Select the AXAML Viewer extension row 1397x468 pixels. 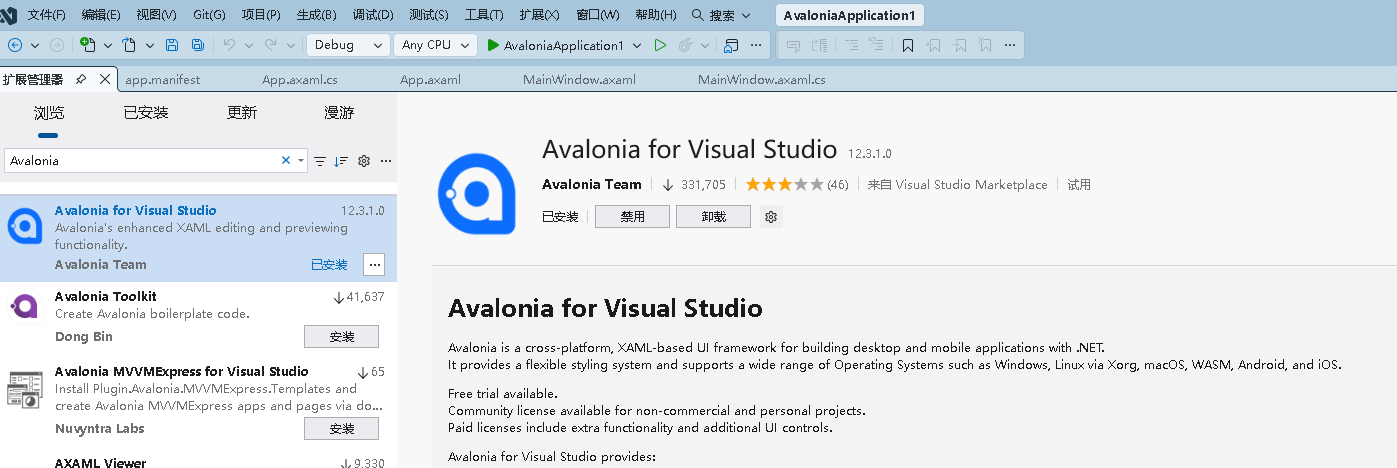point(198,460)
